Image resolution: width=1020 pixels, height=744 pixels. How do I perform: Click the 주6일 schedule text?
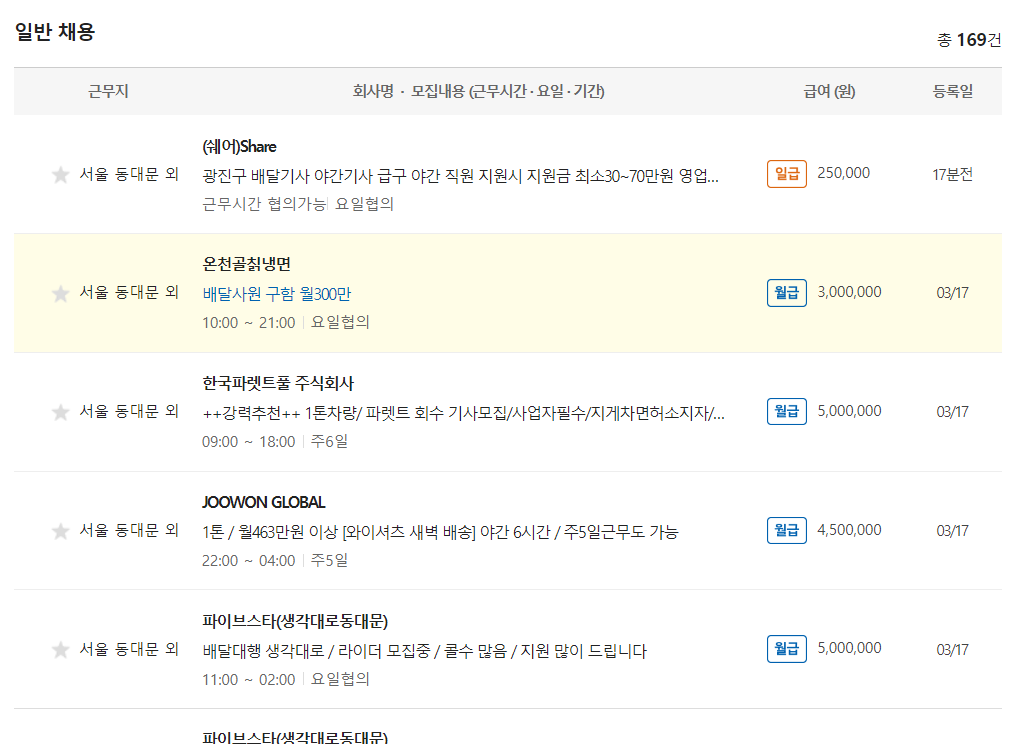329,442
